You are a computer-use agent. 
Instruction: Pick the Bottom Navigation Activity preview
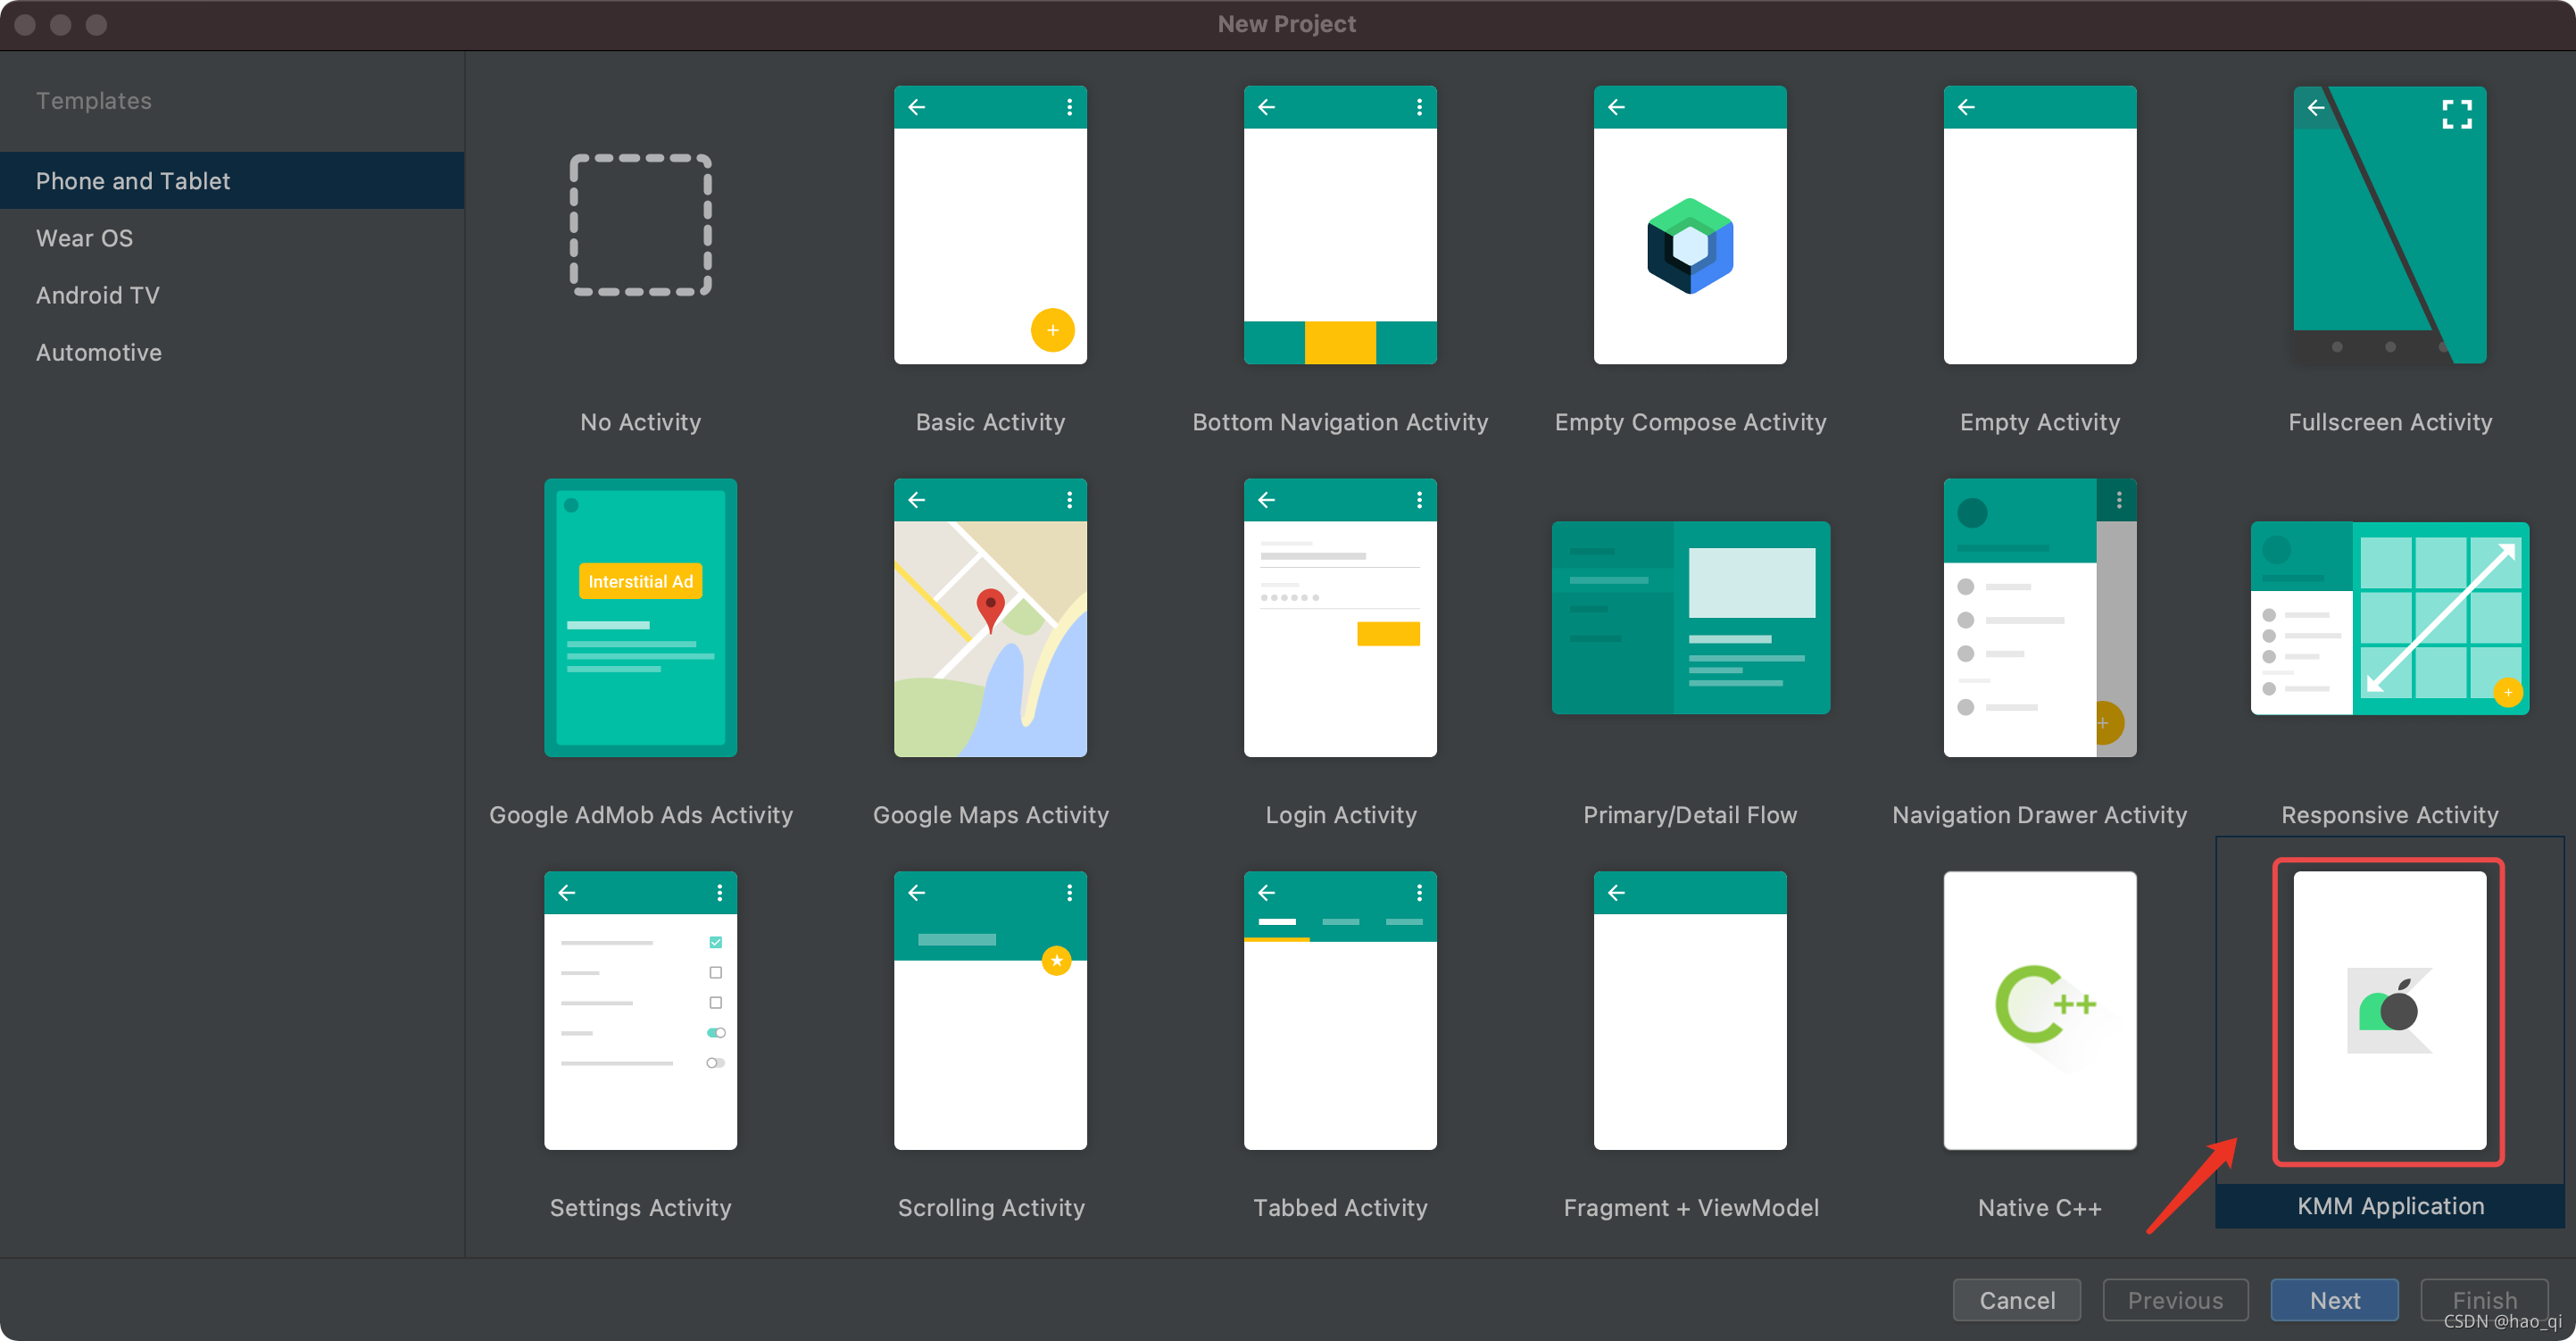click(x=1340, y=225)
